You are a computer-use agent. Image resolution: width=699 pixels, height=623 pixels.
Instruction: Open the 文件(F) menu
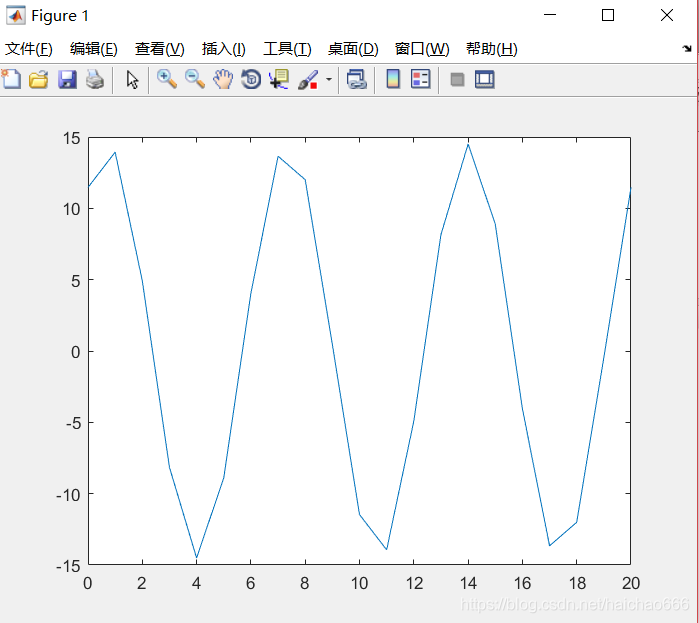(x=29, y=49)
